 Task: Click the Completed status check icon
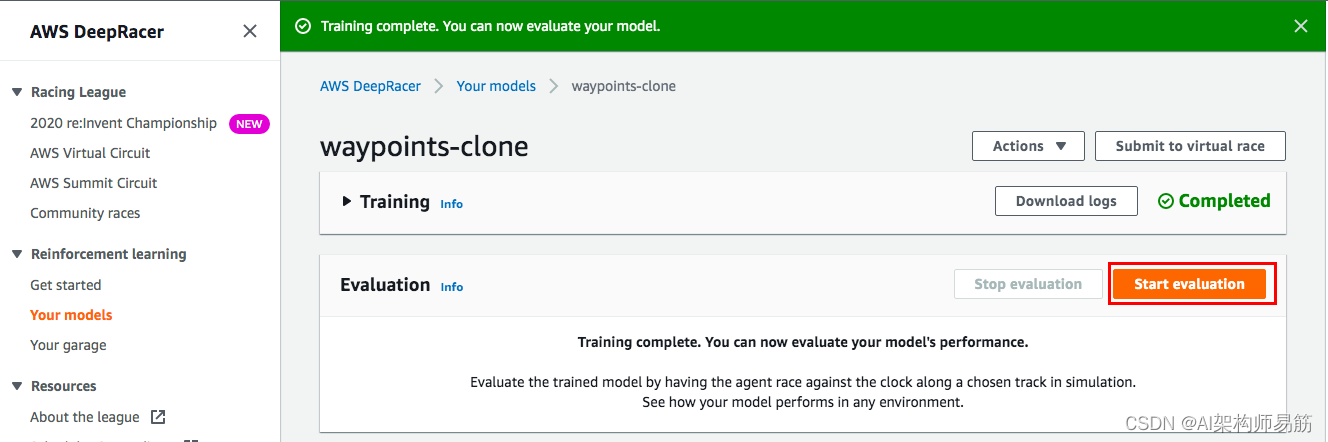point(1165,201)
